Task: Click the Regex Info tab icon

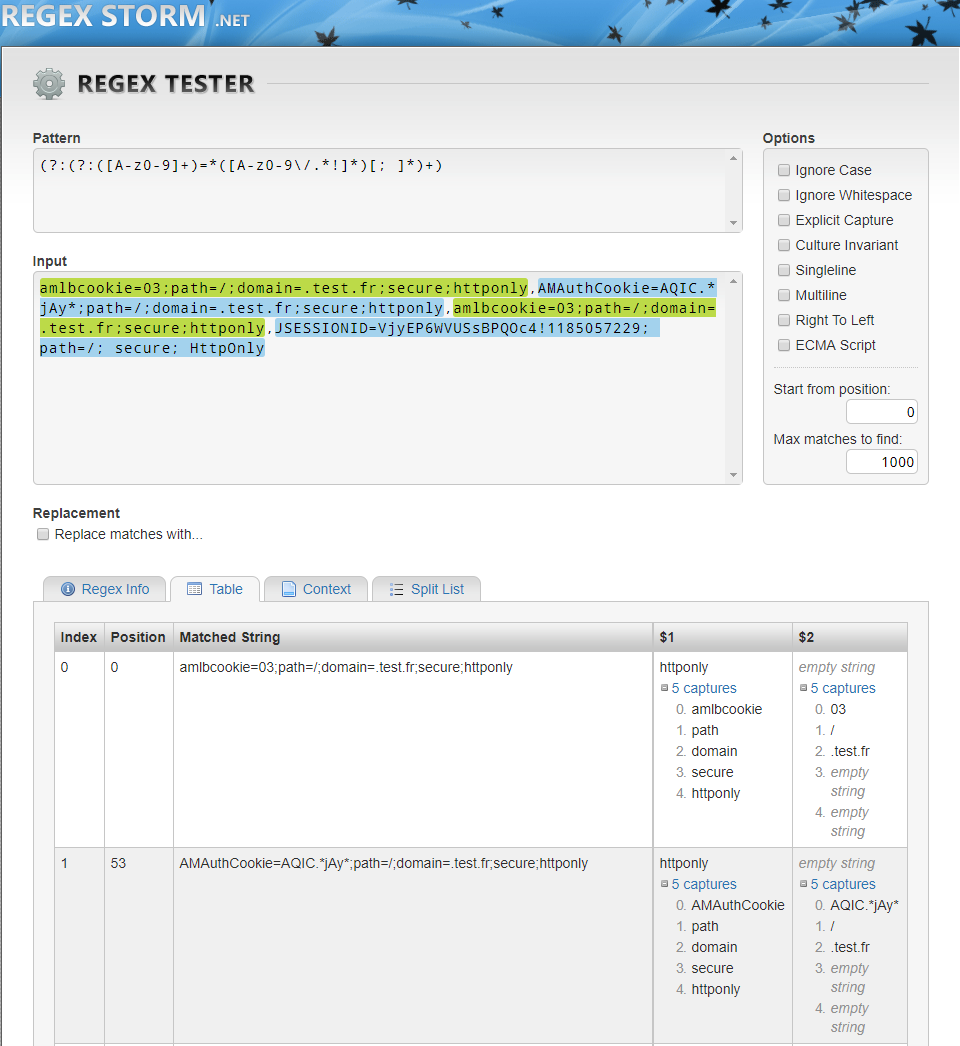Action: click(x=68, y=589)
